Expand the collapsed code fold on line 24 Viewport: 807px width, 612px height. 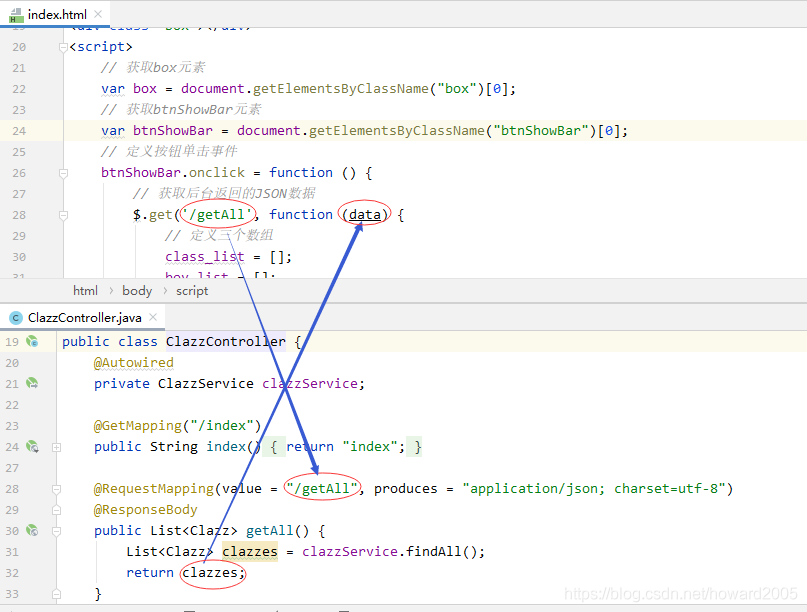56,447
